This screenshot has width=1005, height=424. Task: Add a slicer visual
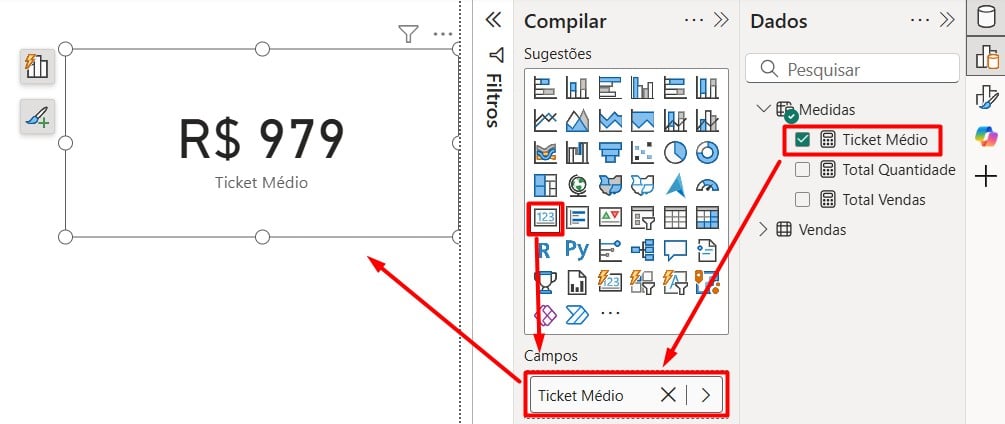(642, 218)
